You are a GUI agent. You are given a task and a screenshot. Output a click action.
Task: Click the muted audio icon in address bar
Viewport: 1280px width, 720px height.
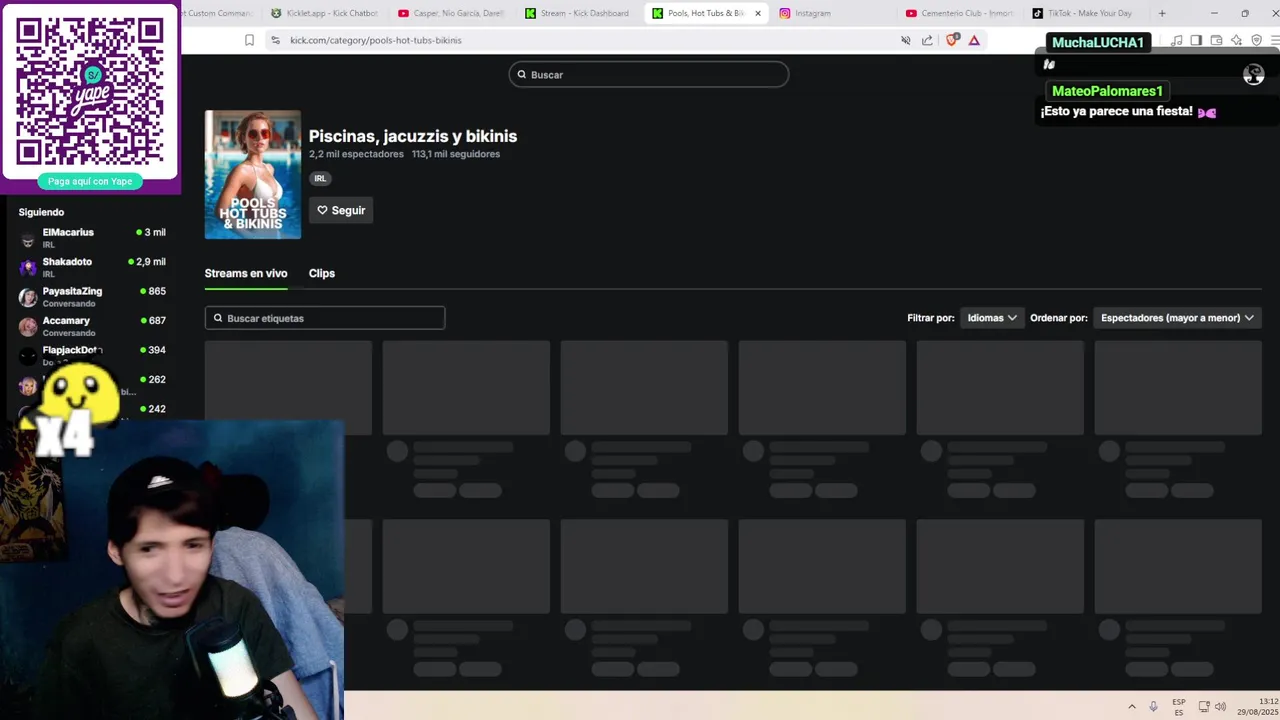click(x=906, y=40)
